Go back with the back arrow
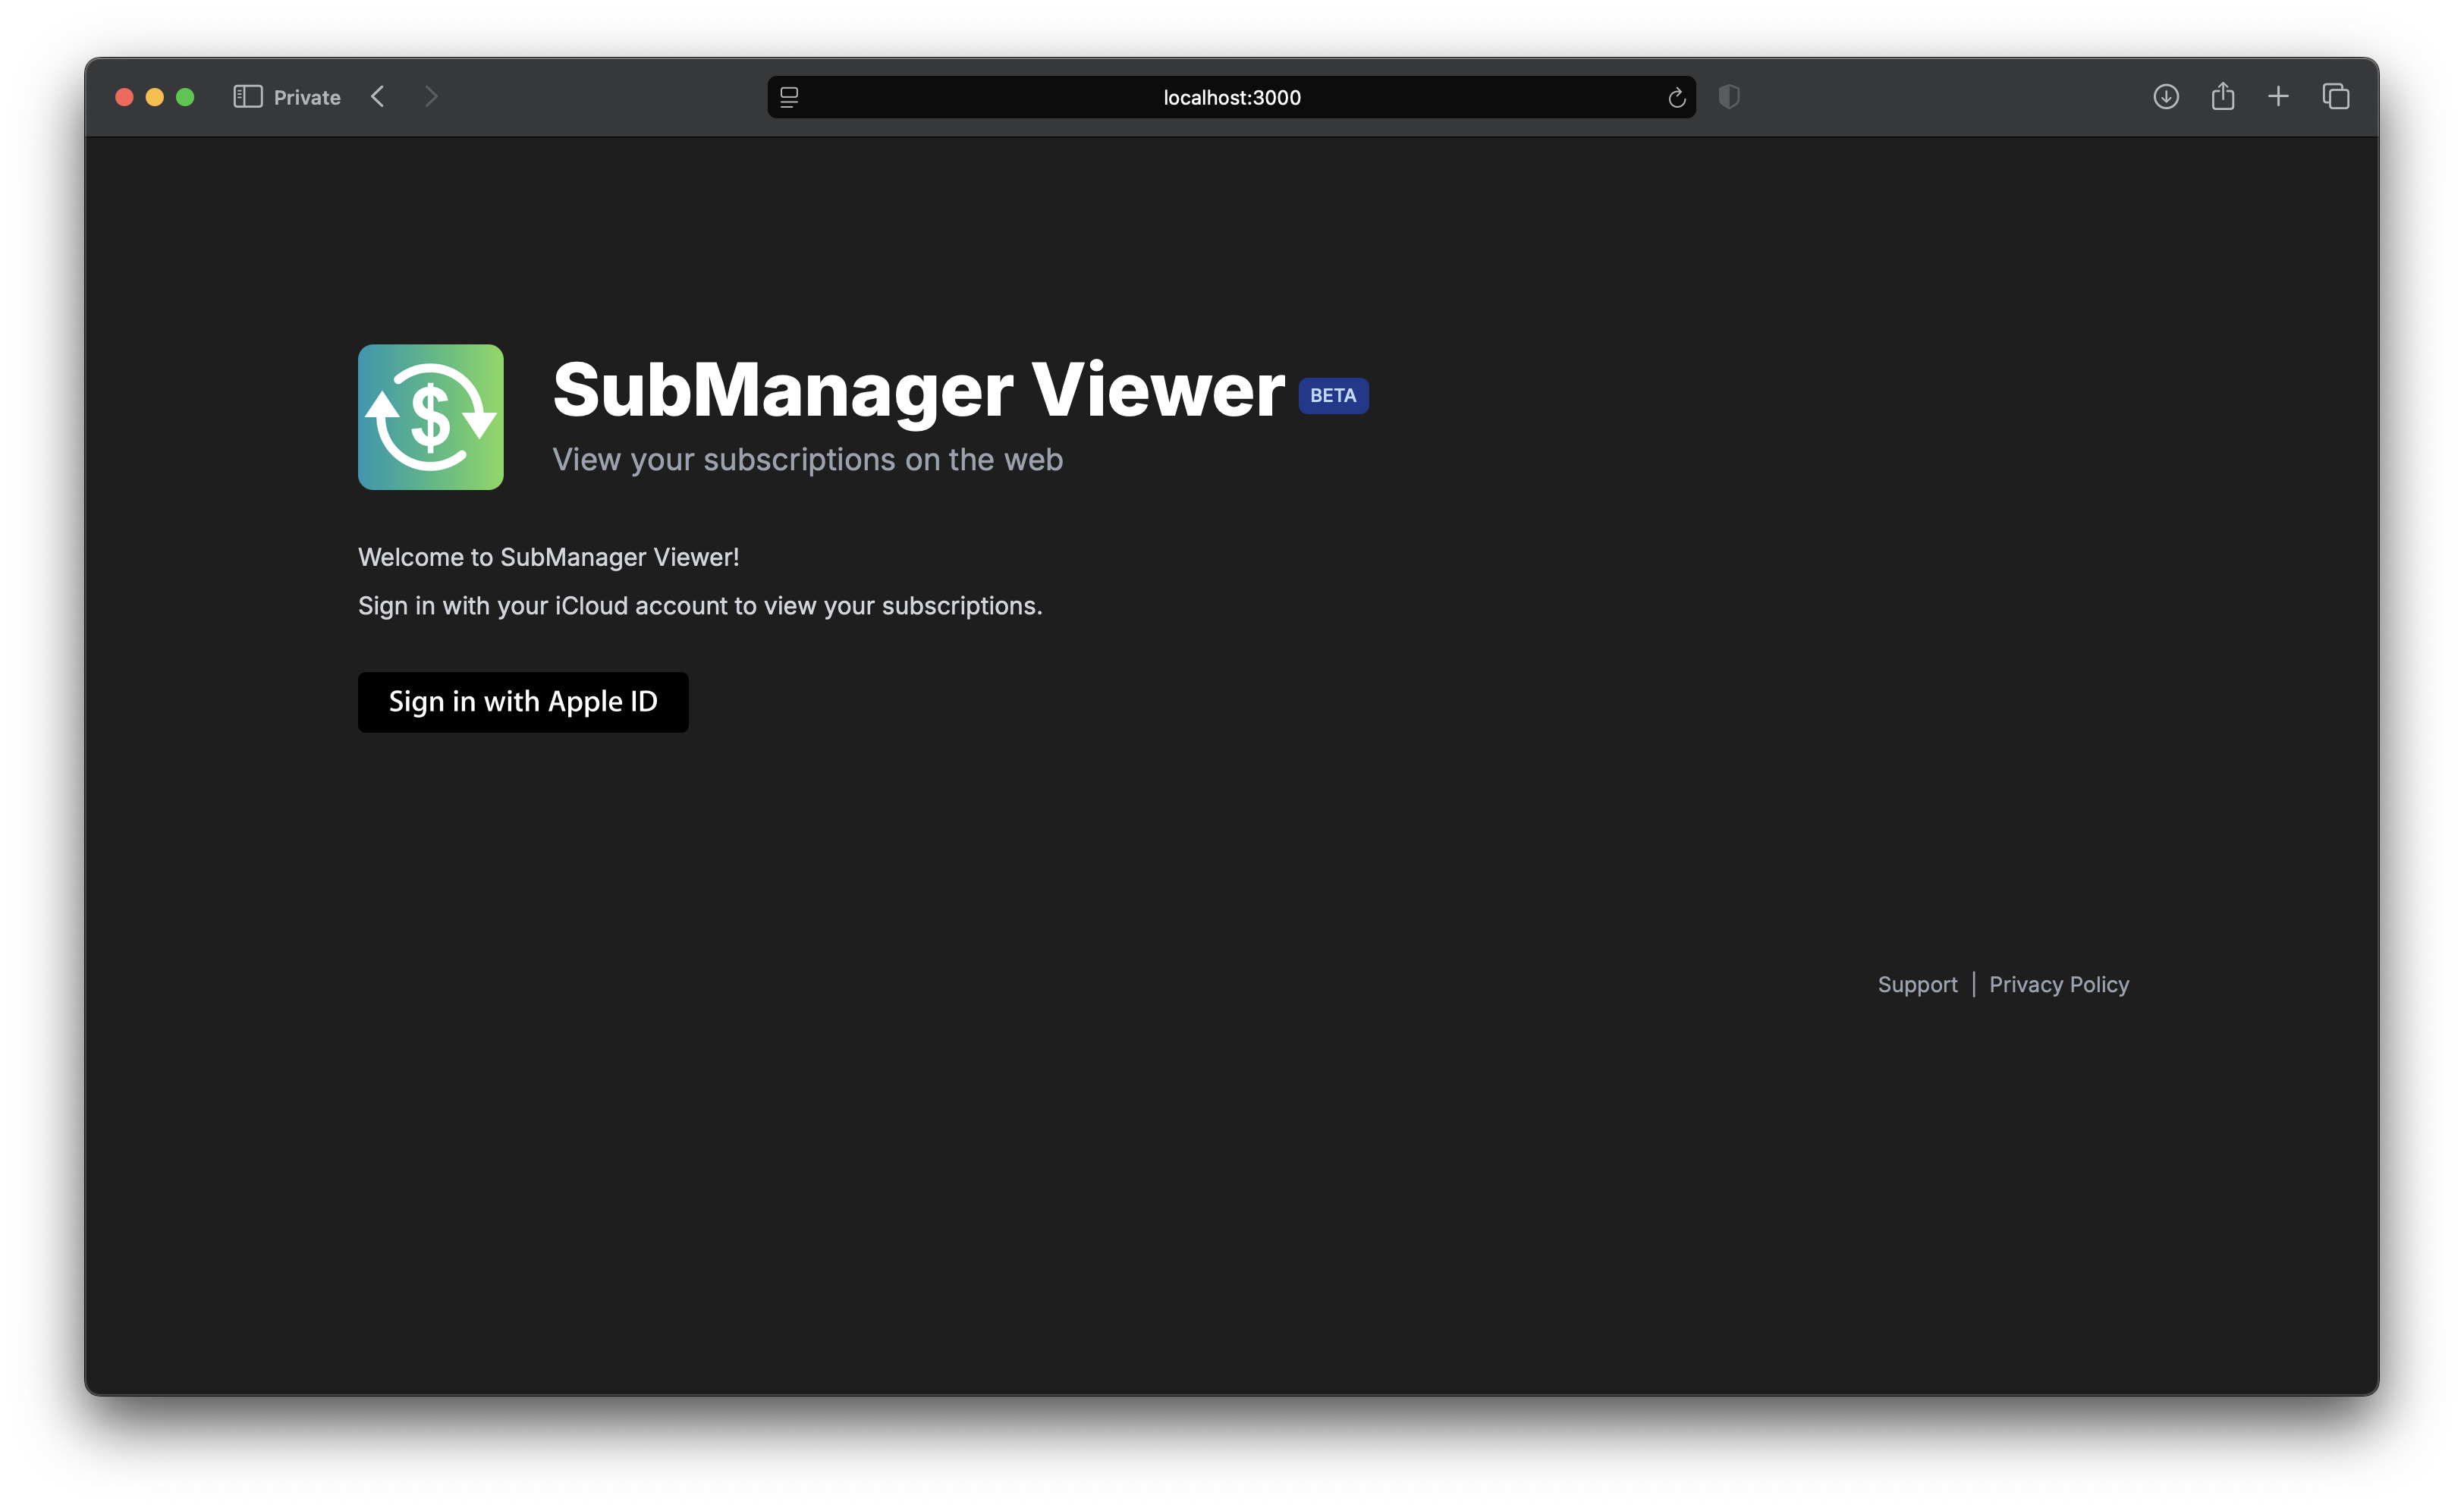Screen dimensions: 2464x1508 [x=378, y=97]
